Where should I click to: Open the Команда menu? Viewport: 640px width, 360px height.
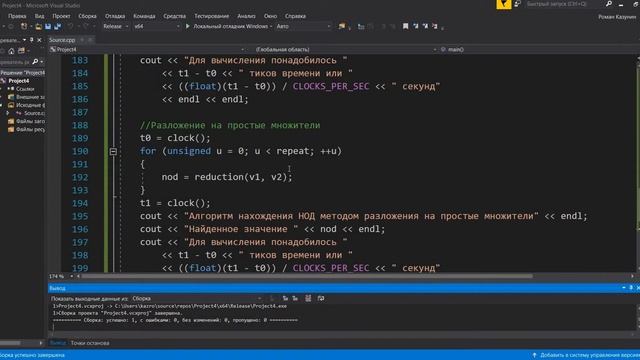[x=144, y=16]
